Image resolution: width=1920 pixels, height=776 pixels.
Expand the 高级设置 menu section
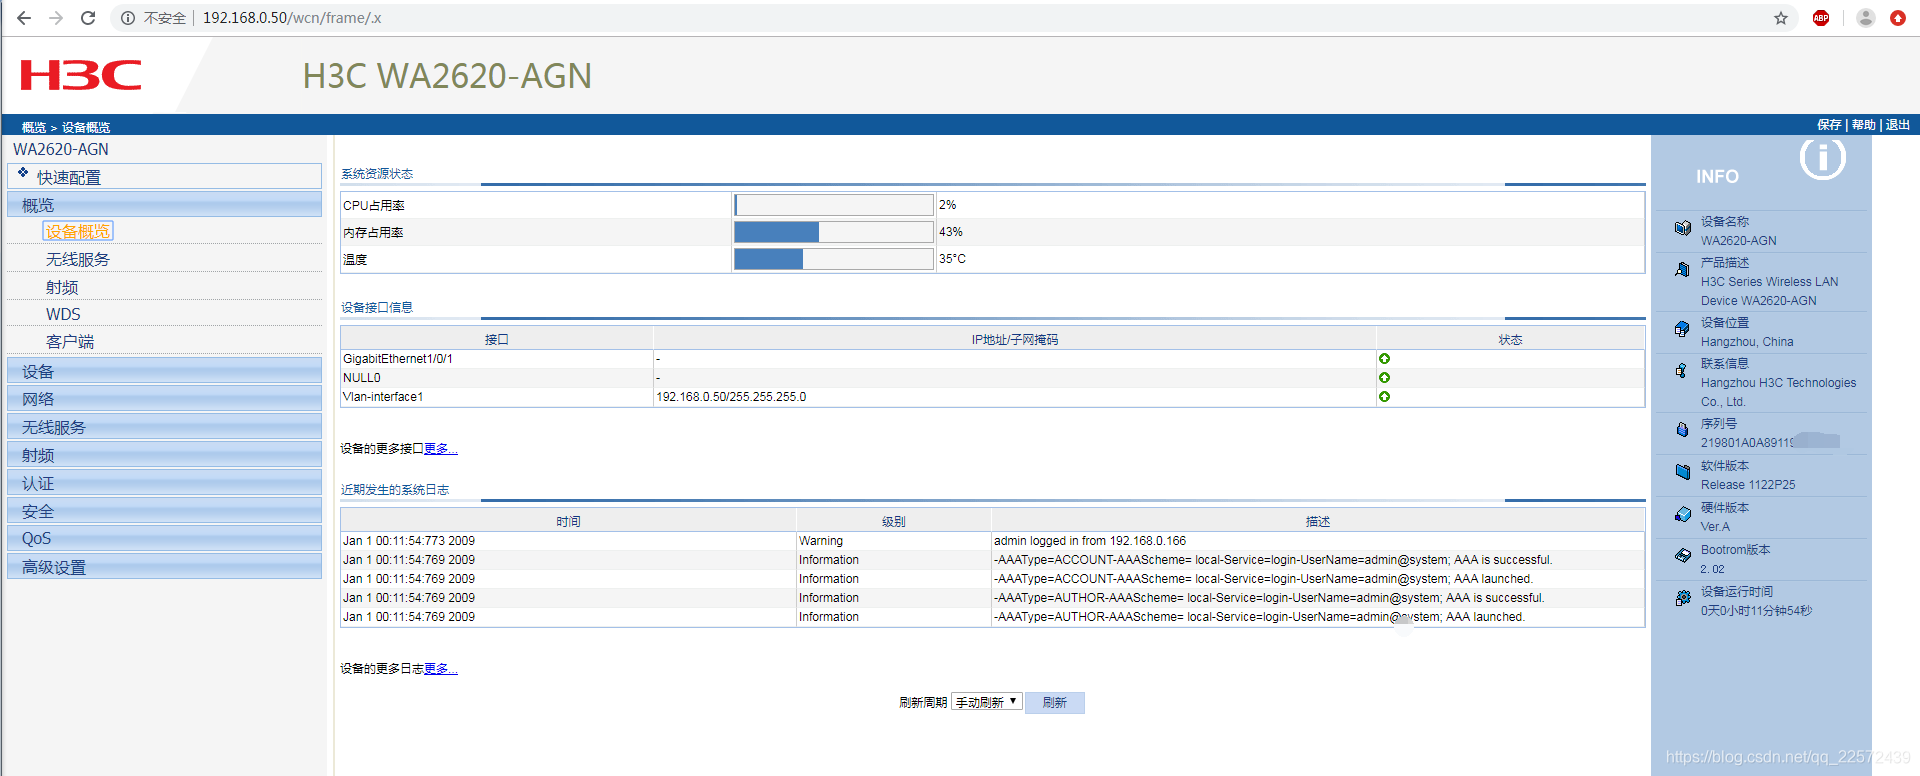tap(164, 567)
